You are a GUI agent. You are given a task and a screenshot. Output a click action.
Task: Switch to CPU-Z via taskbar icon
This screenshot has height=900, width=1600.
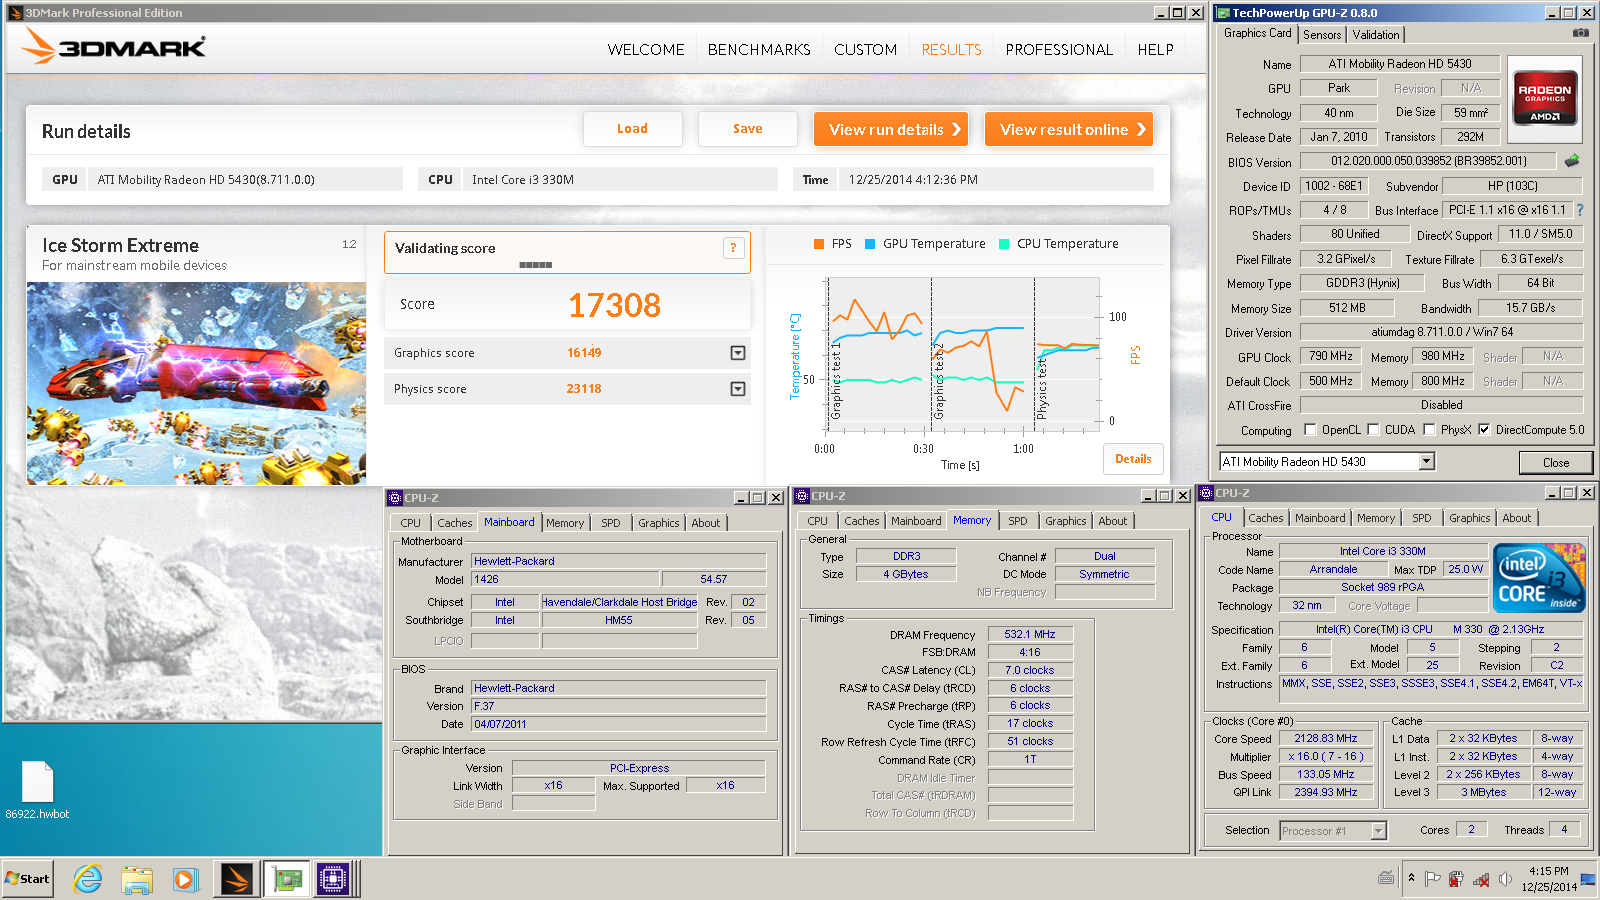(333, 879)
